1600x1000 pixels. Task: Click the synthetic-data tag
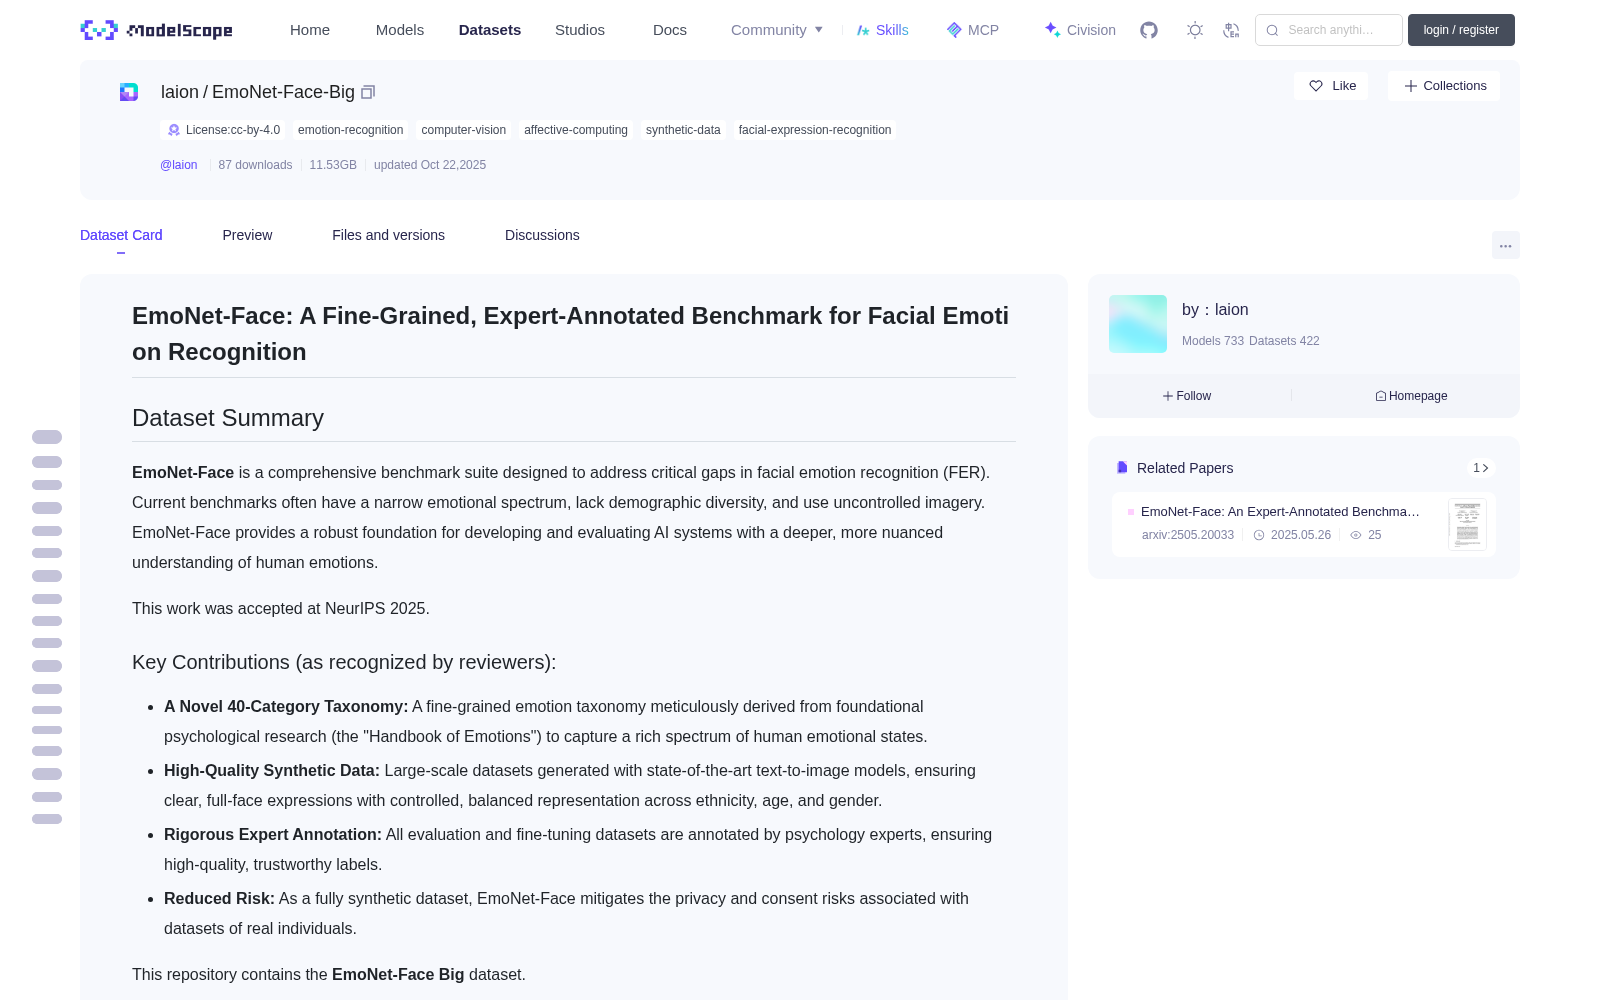(683, 130)
